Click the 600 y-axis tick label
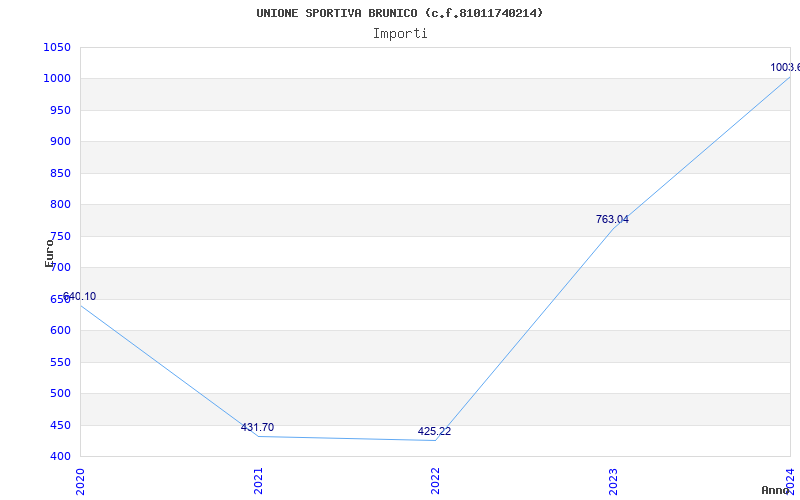The image size is (800, 500). [60, 331]
